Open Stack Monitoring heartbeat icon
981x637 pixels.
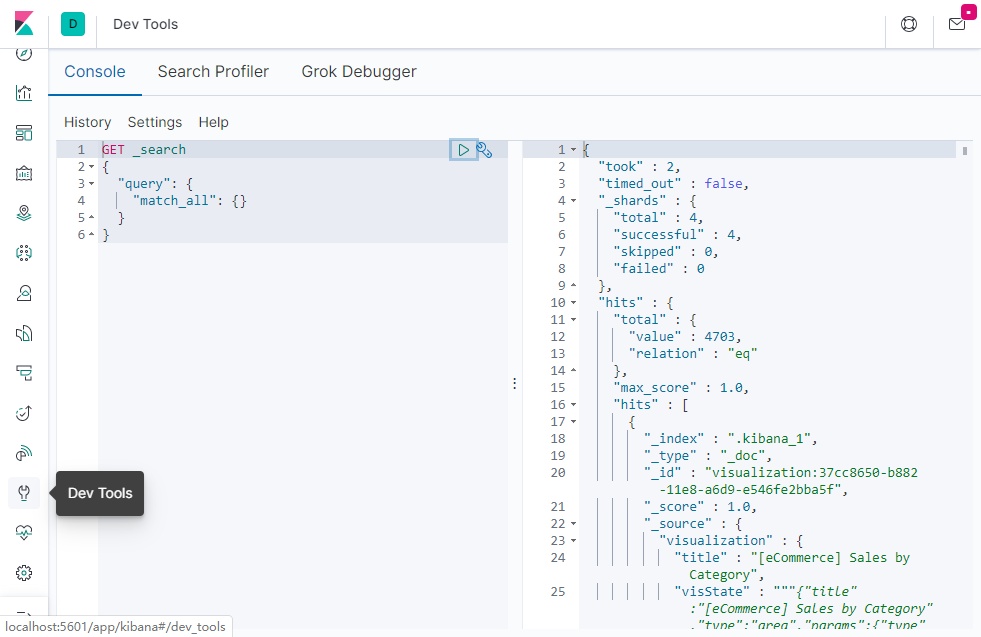point(24,533)
